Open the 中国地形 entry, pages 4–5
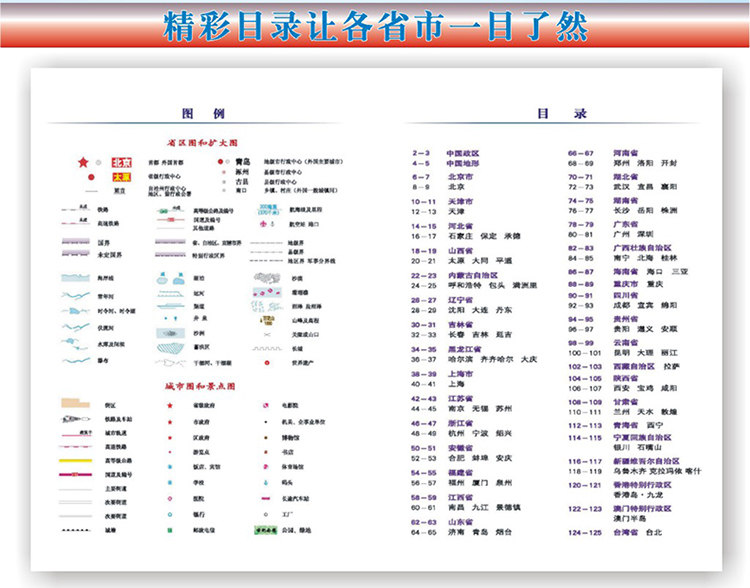This screenshot has height=588, width=750. pos(463,163)
